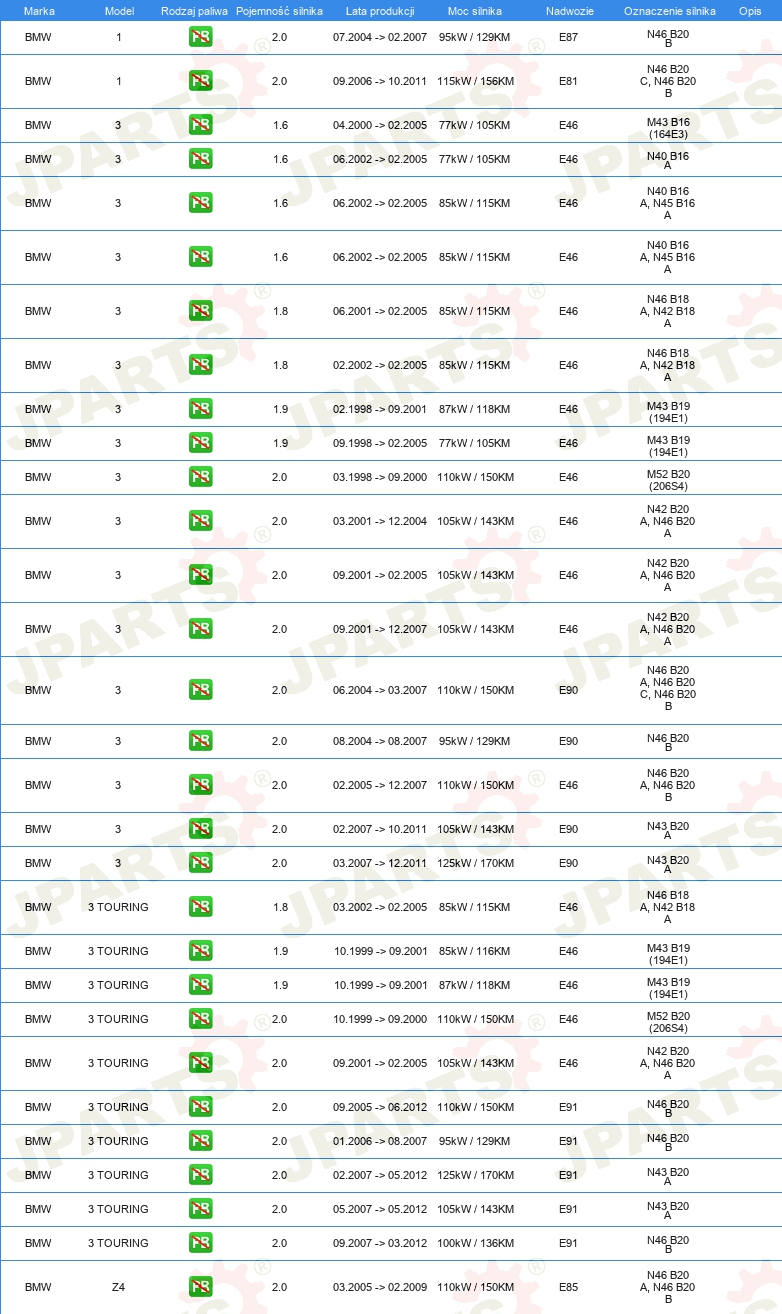782x1314 pixels.
Task: Click fuel icon in the 09.1998 -> 02.2005 row
Action: 200,443
